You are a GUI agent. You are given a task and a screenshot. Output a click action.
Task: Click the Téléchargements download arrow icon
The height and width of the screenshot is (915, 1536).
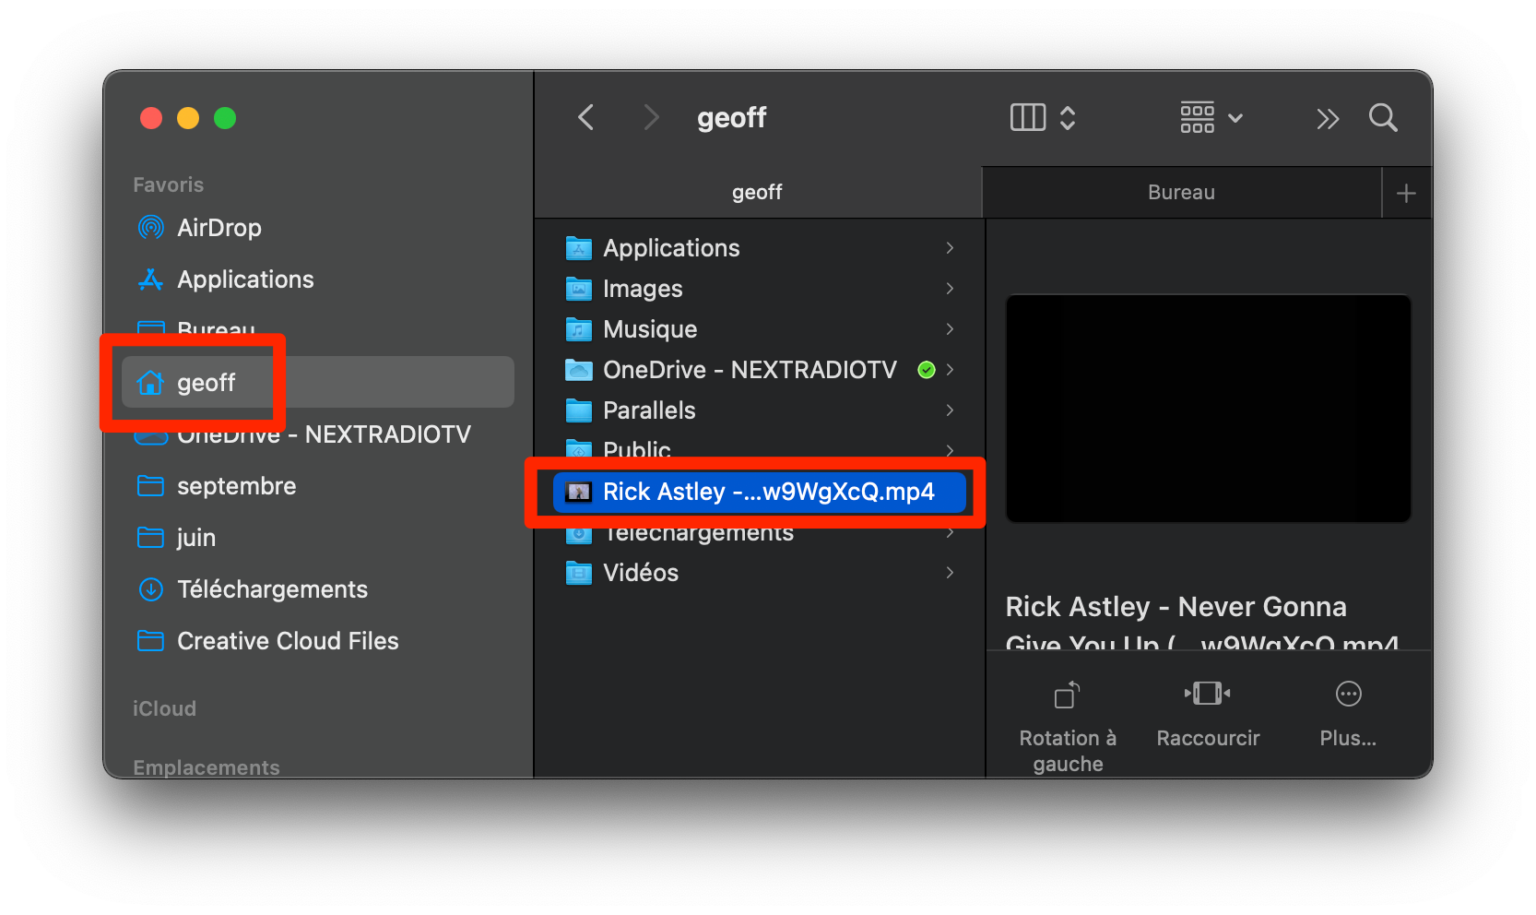tap(151, 590)
